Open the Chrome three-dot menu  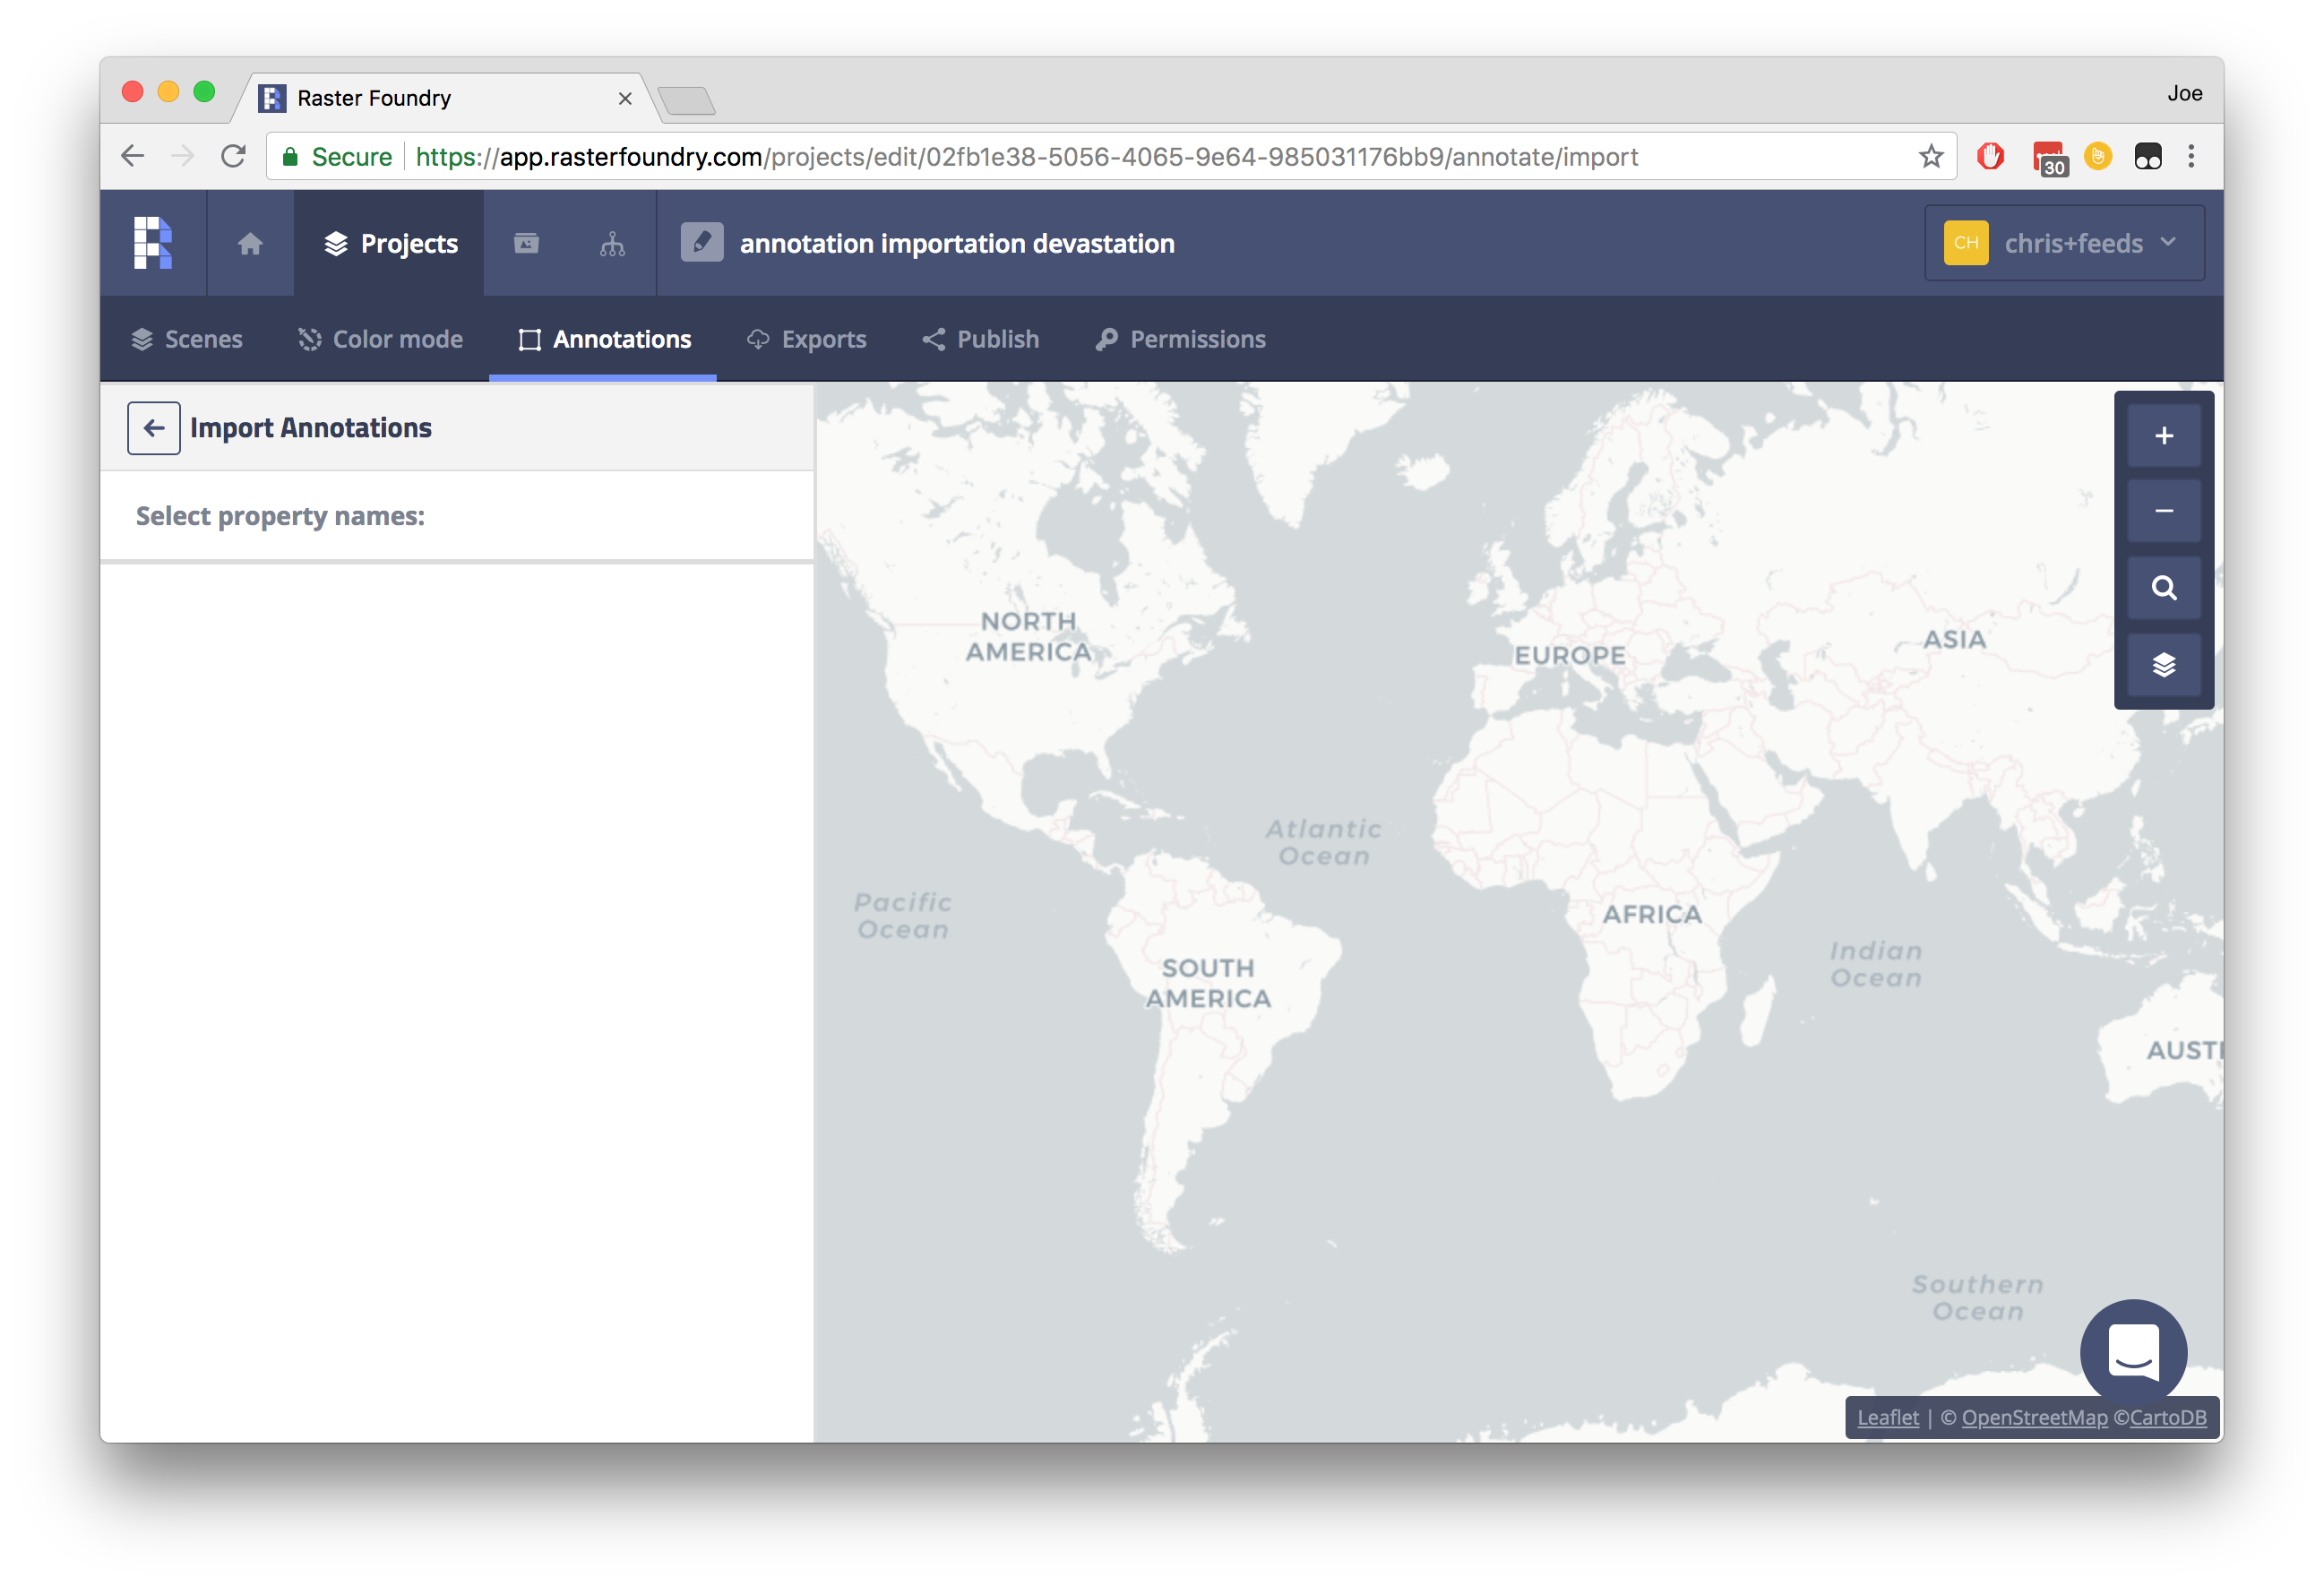click(x=2191, y=156)
